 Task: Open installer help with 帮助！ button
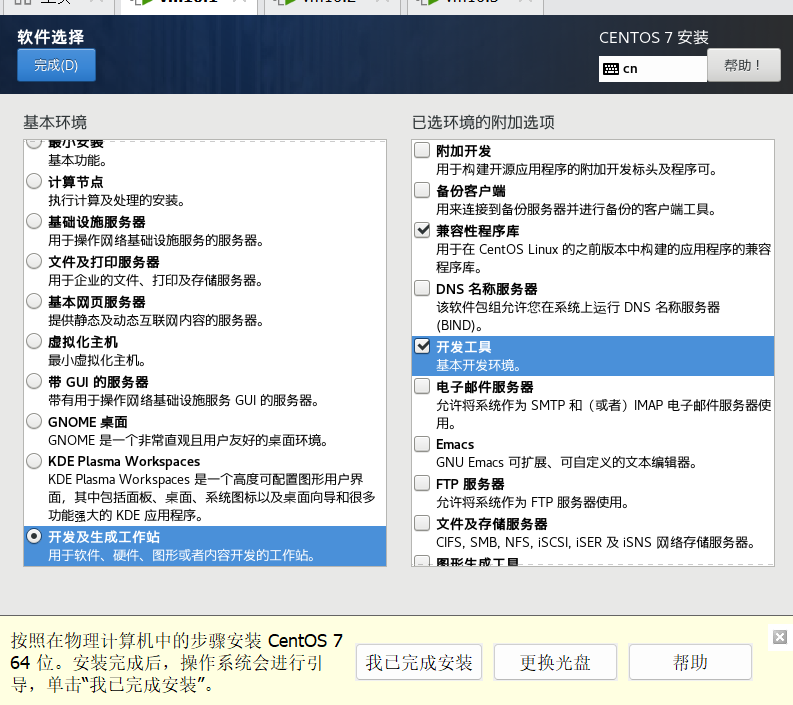tap(743, 65)
